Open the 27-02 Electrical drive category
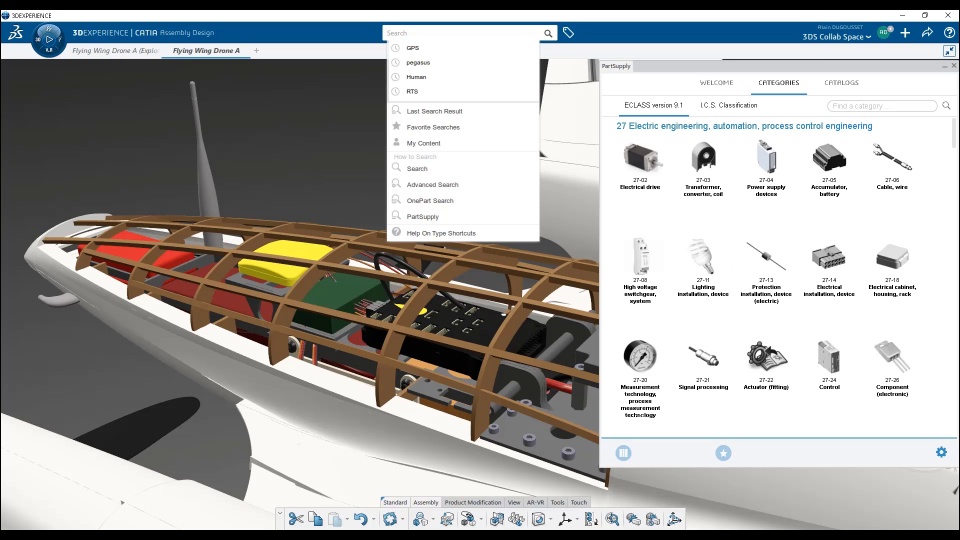 (640, 166)
